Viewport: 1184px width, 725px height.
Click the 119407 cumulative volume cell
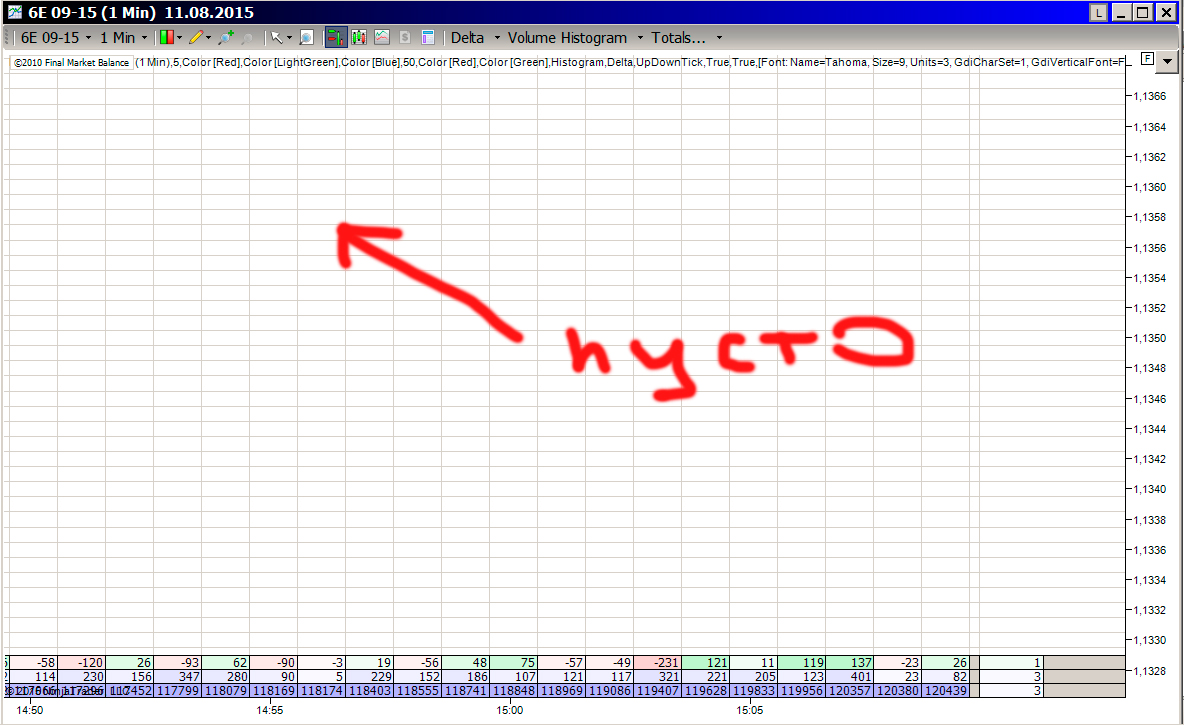(x=657, y=690)
